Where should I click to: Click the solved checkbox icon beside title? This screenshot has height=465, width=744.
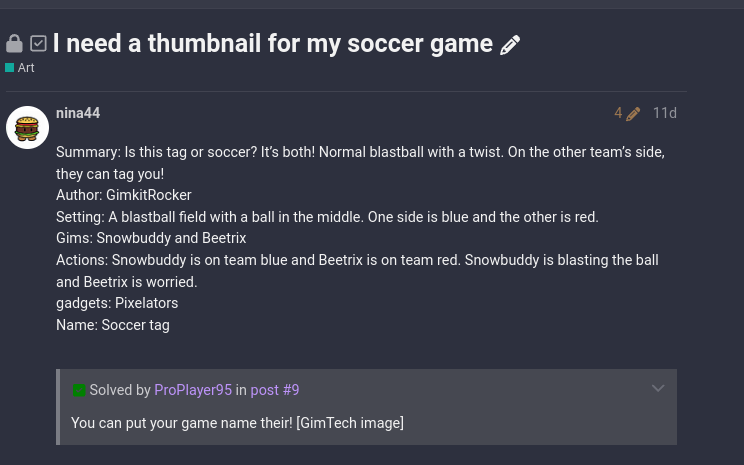point(38,44)
